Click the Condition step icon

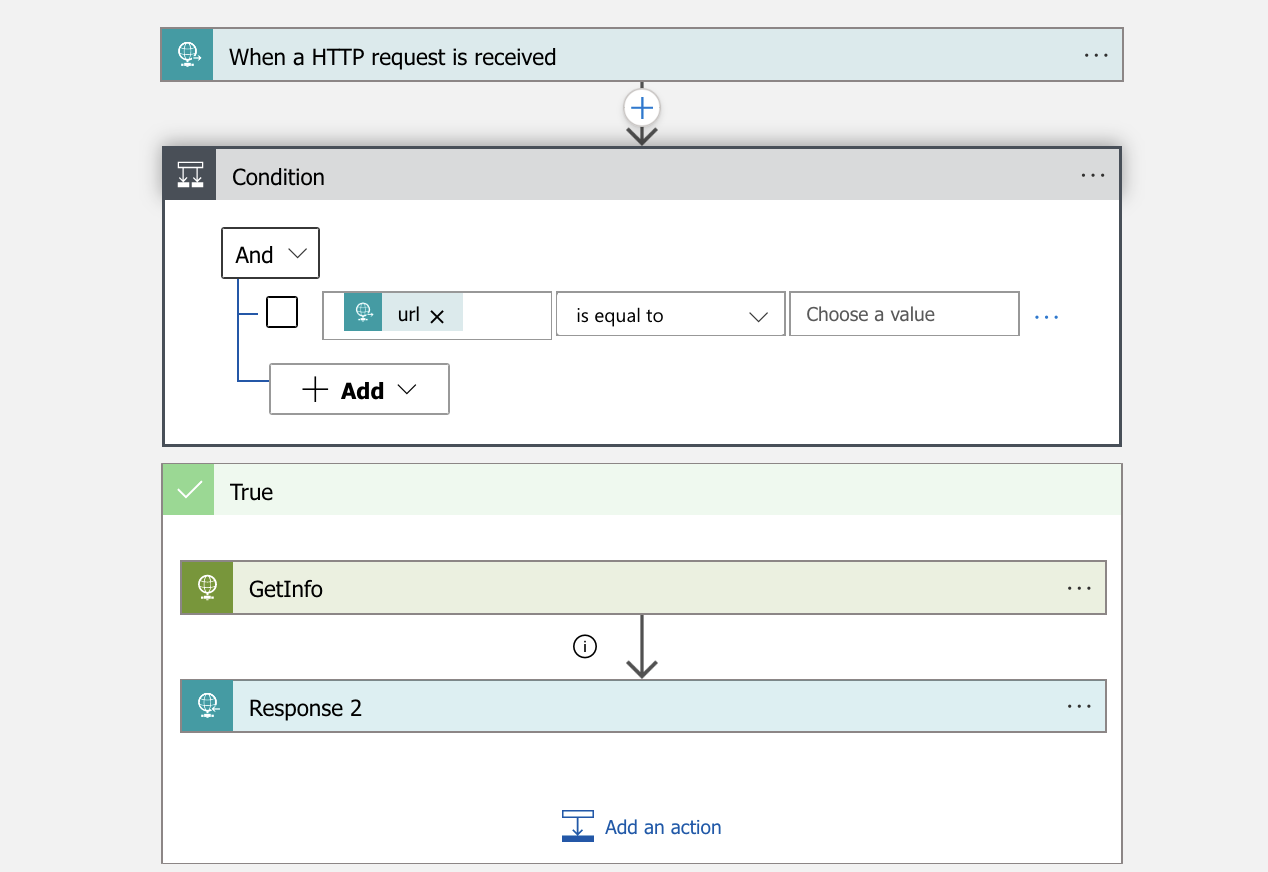coord(190,175)
